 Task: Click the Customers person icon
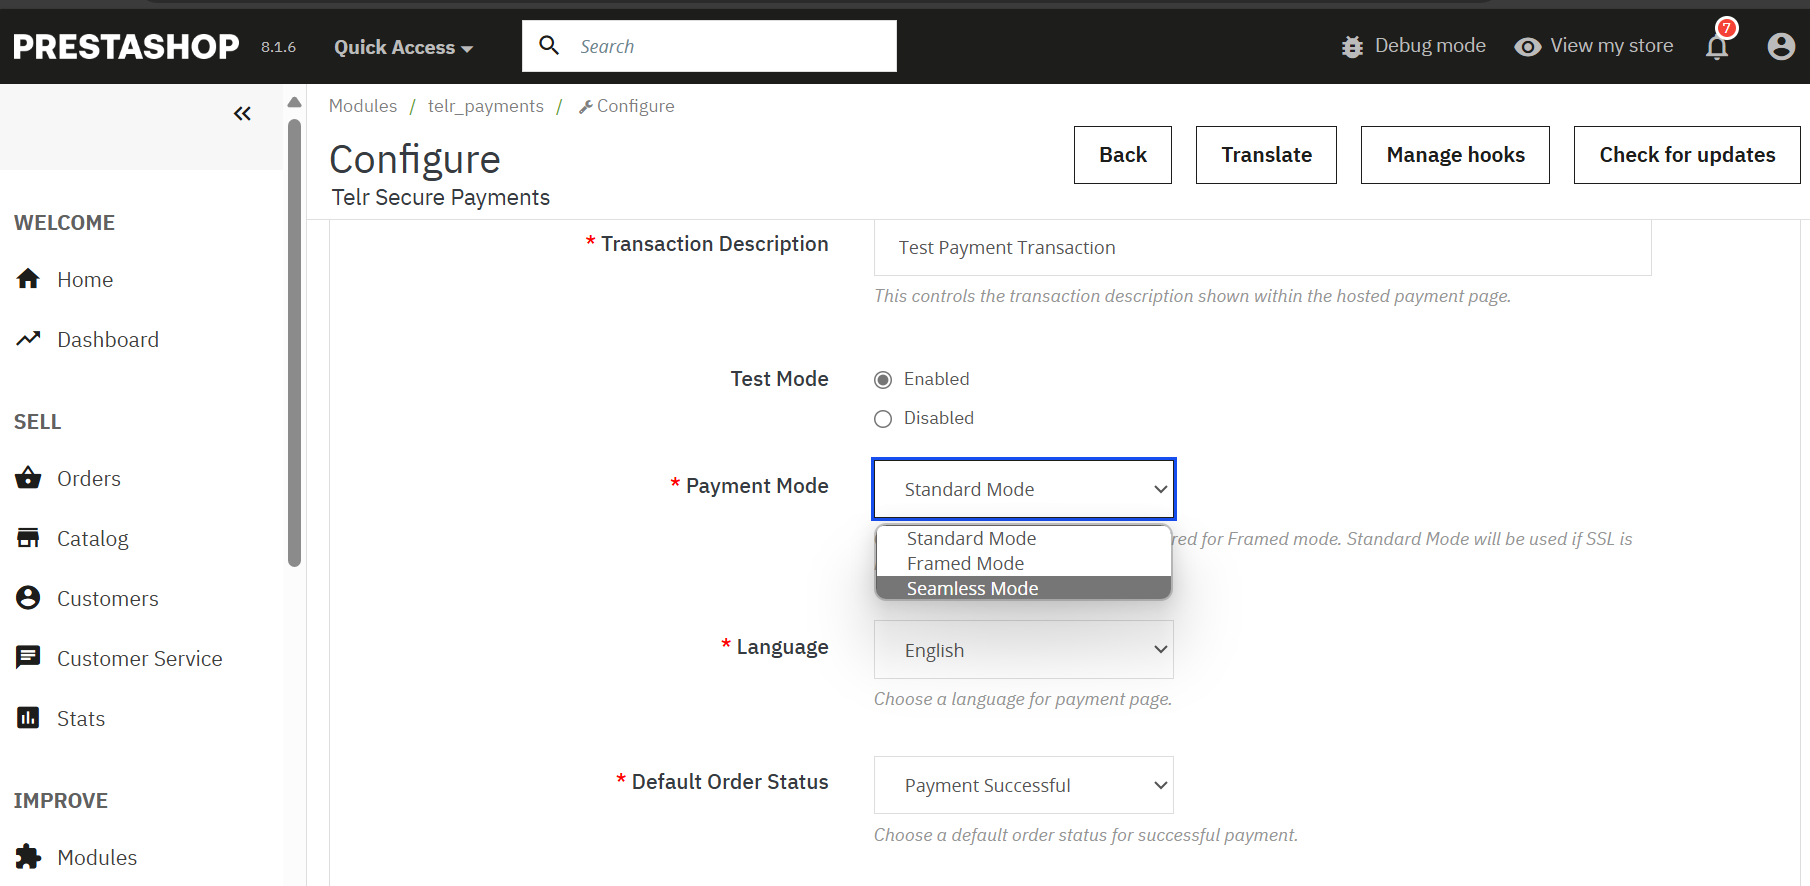28,598
